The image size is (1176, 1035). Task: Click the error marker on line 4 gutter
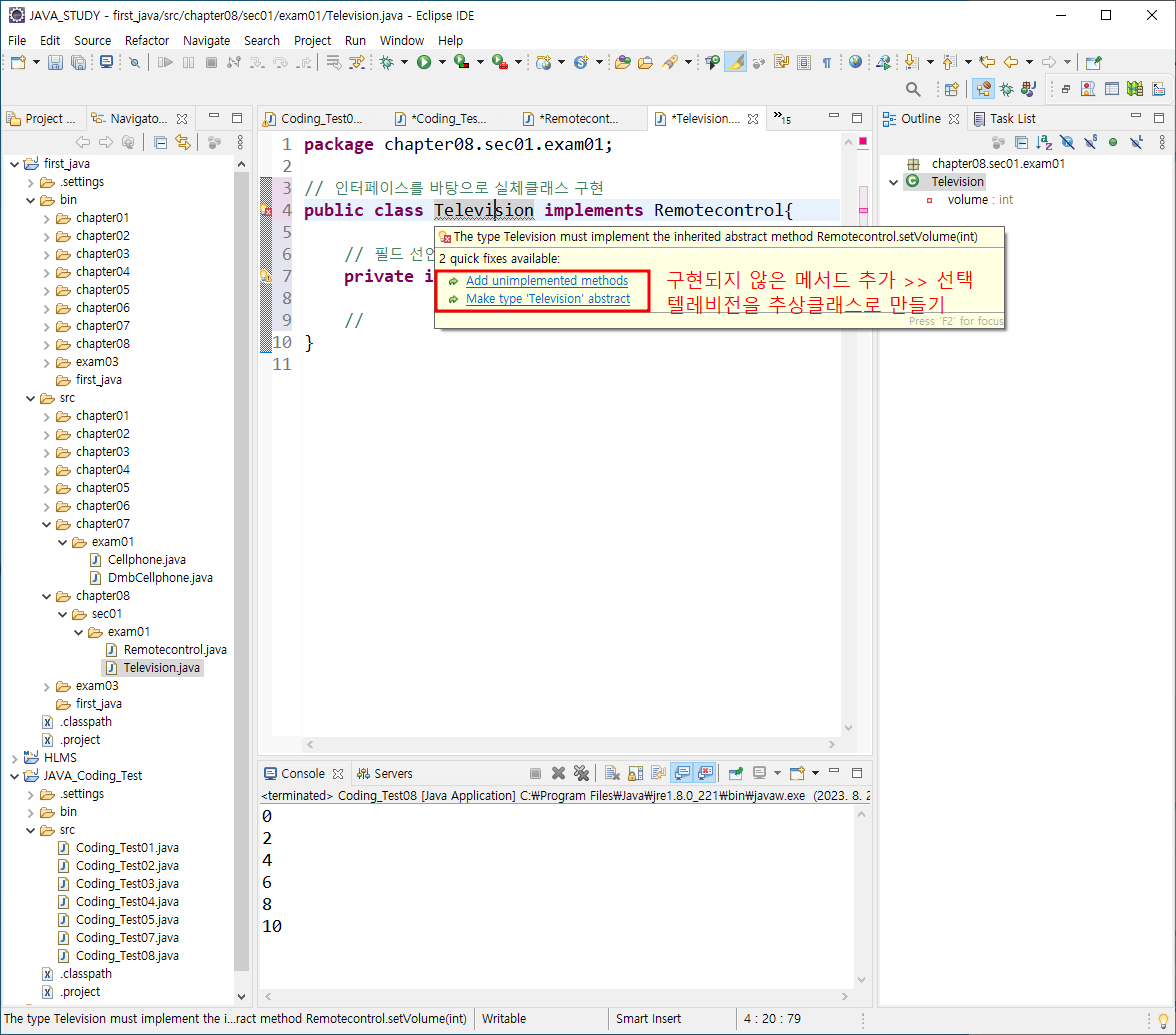(x=266, y=211)
